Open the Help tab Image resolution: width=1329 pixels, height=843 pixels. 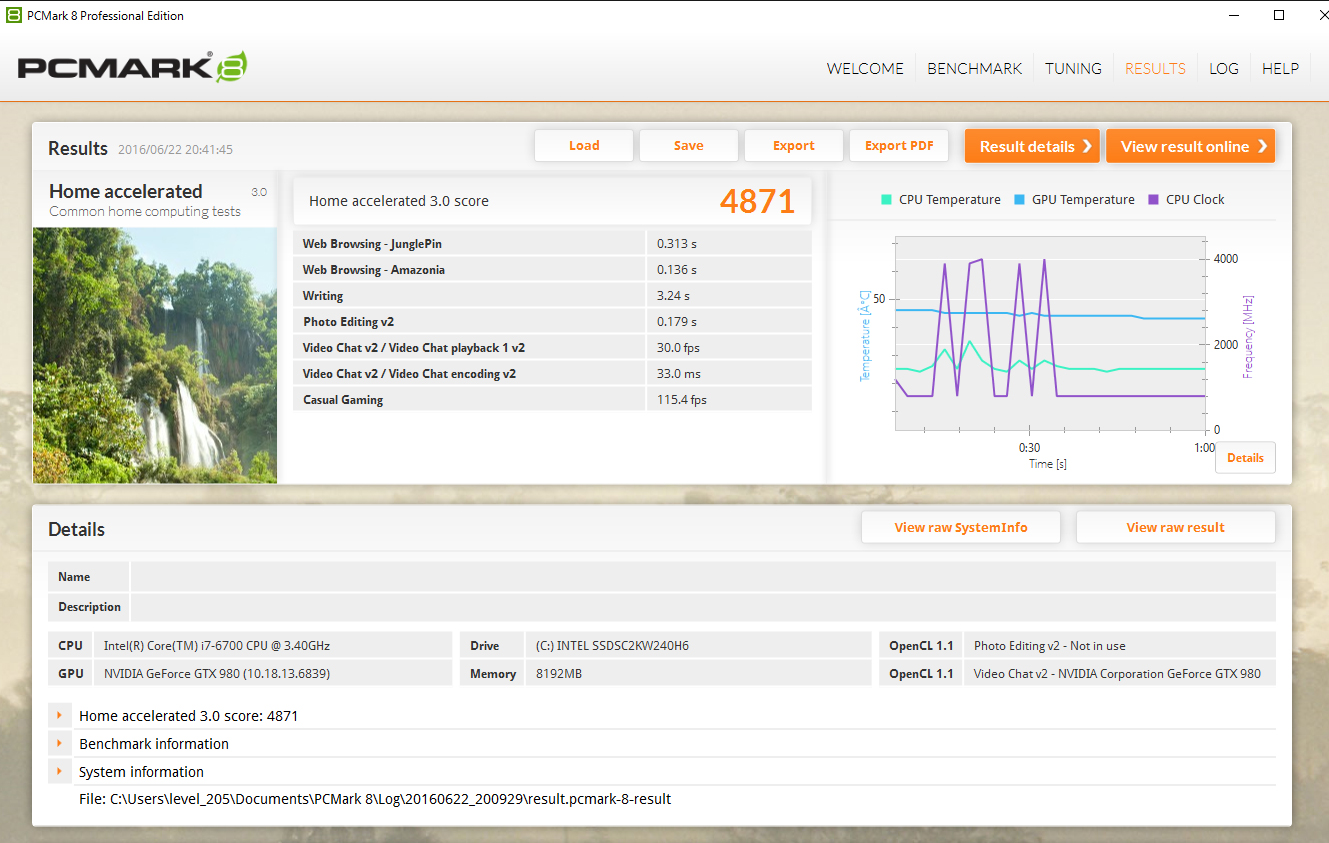click(1280, 69)
